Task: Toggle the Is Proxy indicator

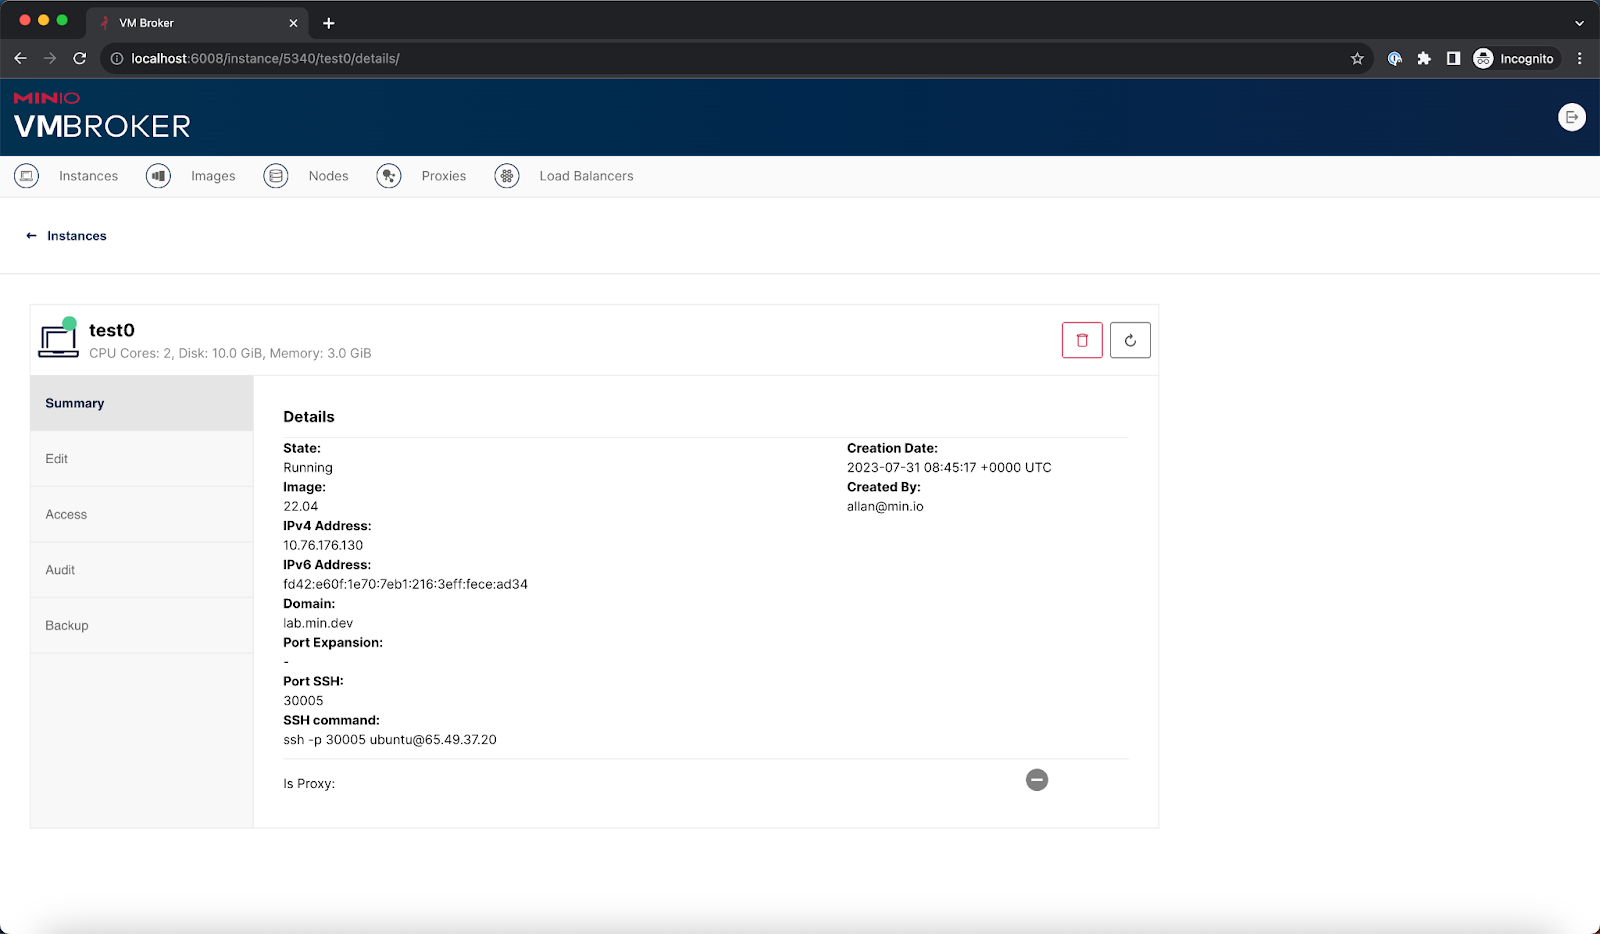Action: 1037,780
